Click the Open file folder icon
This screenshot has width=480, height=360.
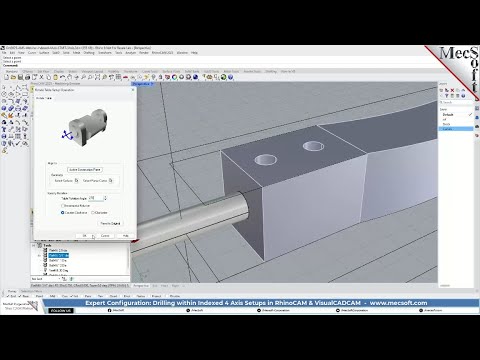click(x=13, y=77)
